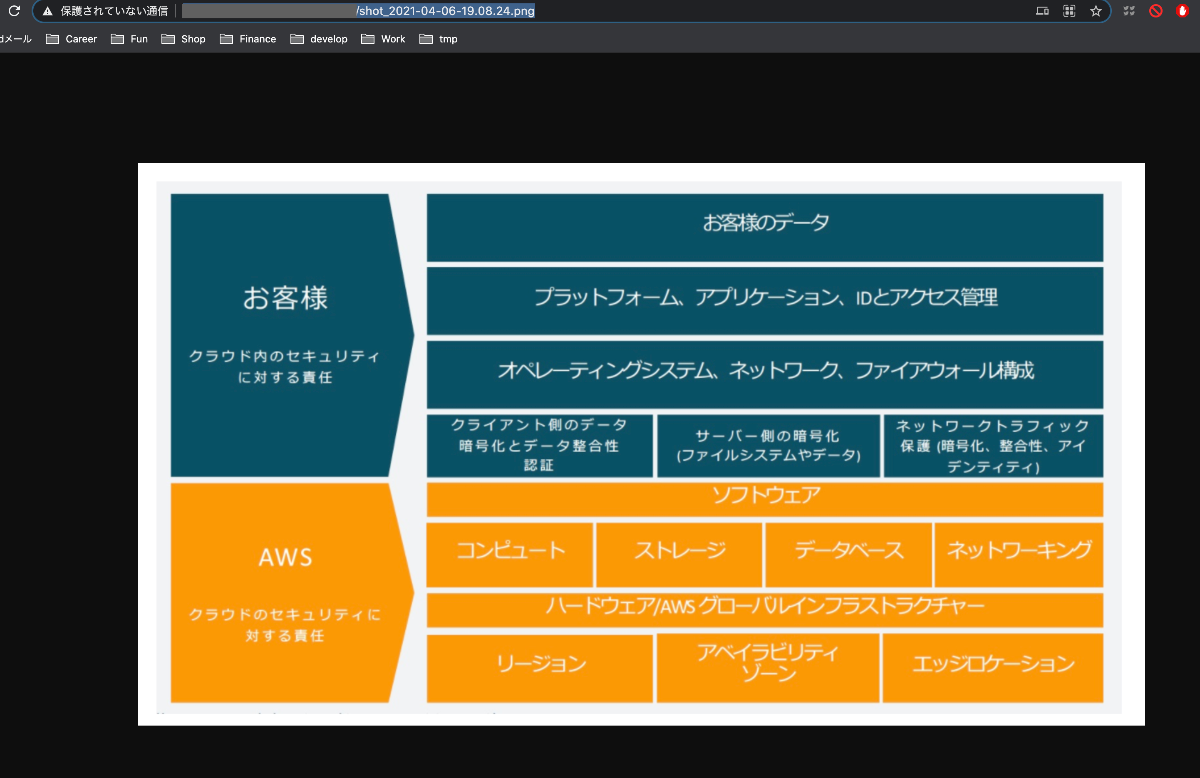Open the red stop-hand AdBlock extension

click(1182, 11)
